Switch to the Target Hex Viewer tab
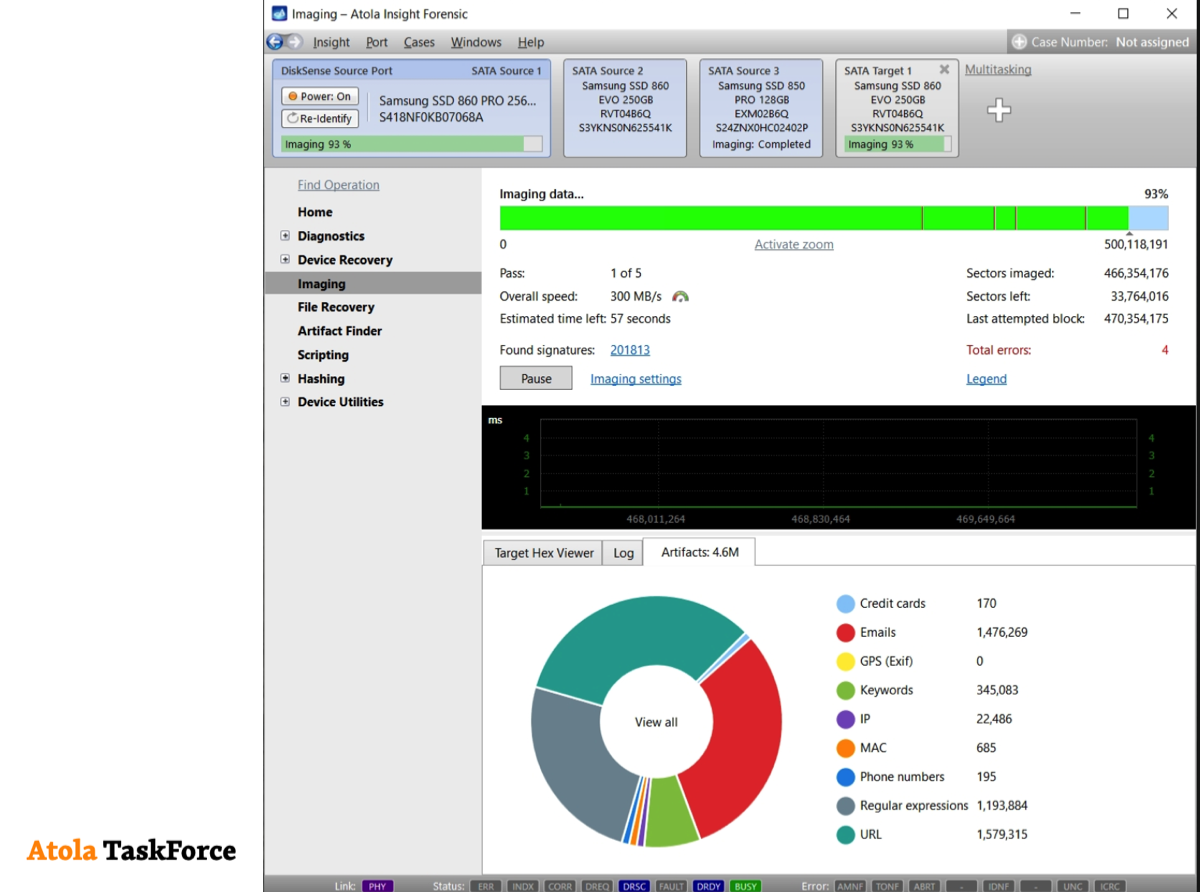Viewport: 1200px width, 892px height. pyautogui.click(x=543, y=553)
